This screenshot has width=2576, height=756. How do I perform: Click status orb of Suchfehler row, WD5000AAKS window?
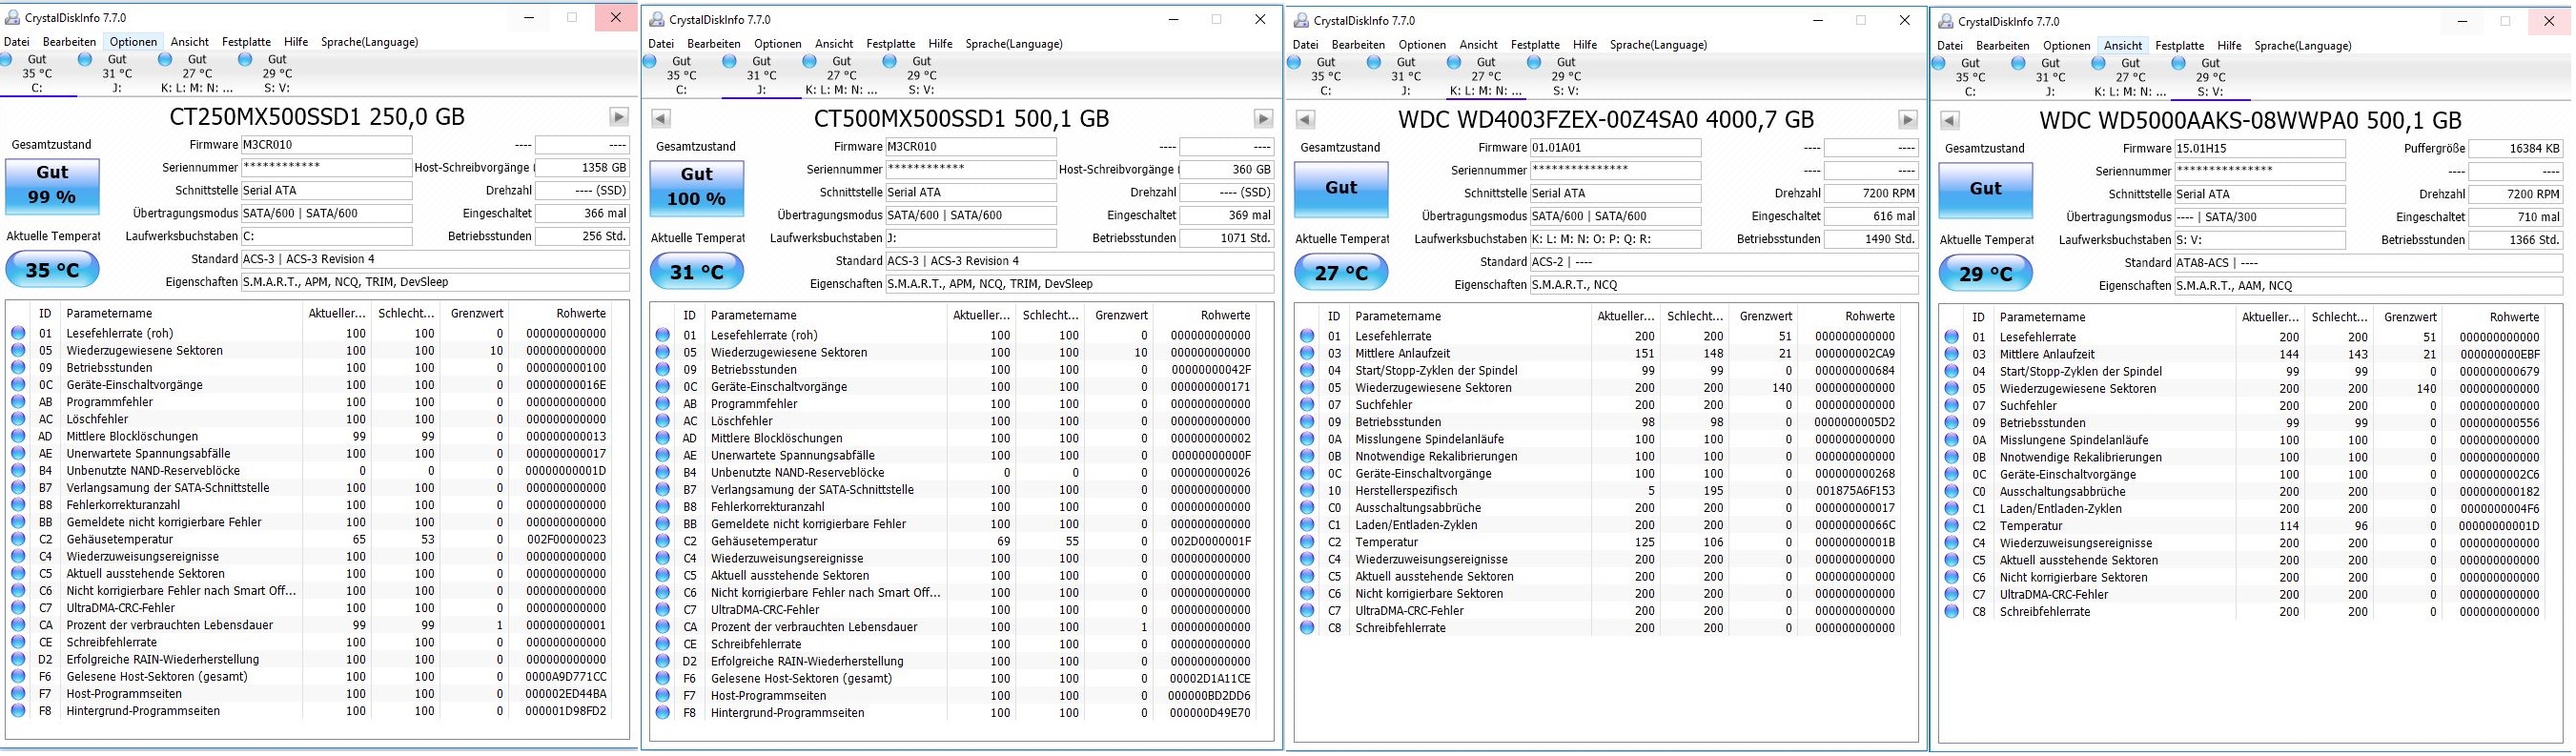tap(1951, 406)
